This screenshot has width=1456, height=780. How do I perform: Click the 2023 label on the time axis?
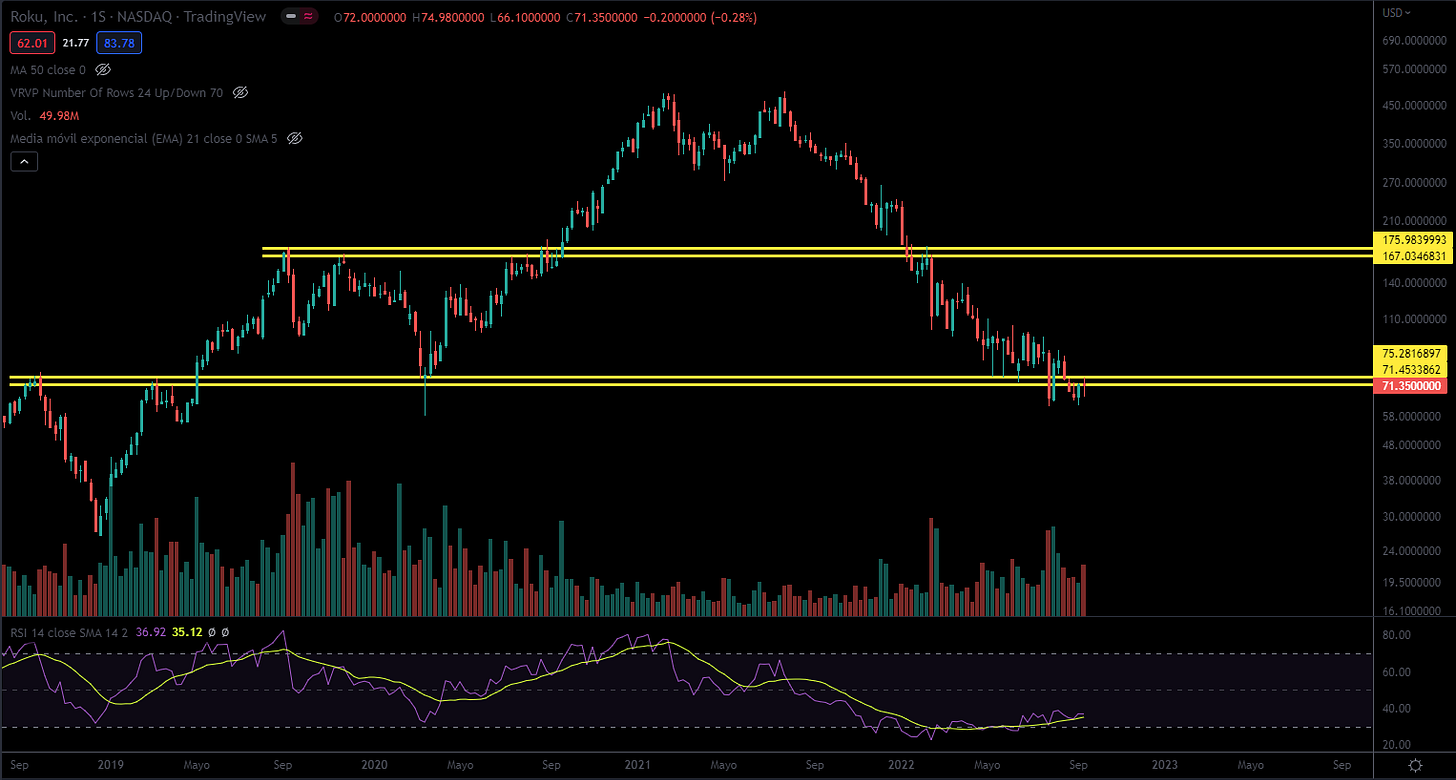click(1165, 764)
